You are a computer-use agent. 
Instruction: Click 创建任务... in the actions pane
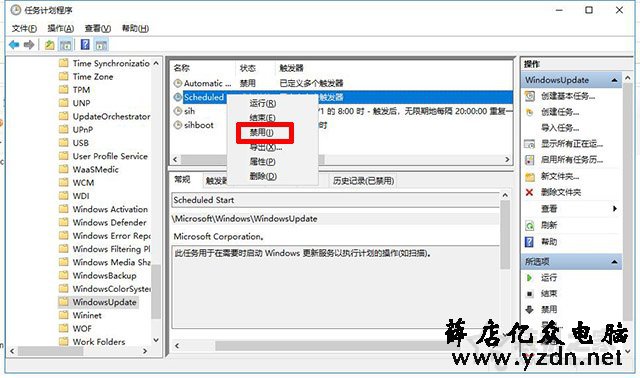coord(560,112)
